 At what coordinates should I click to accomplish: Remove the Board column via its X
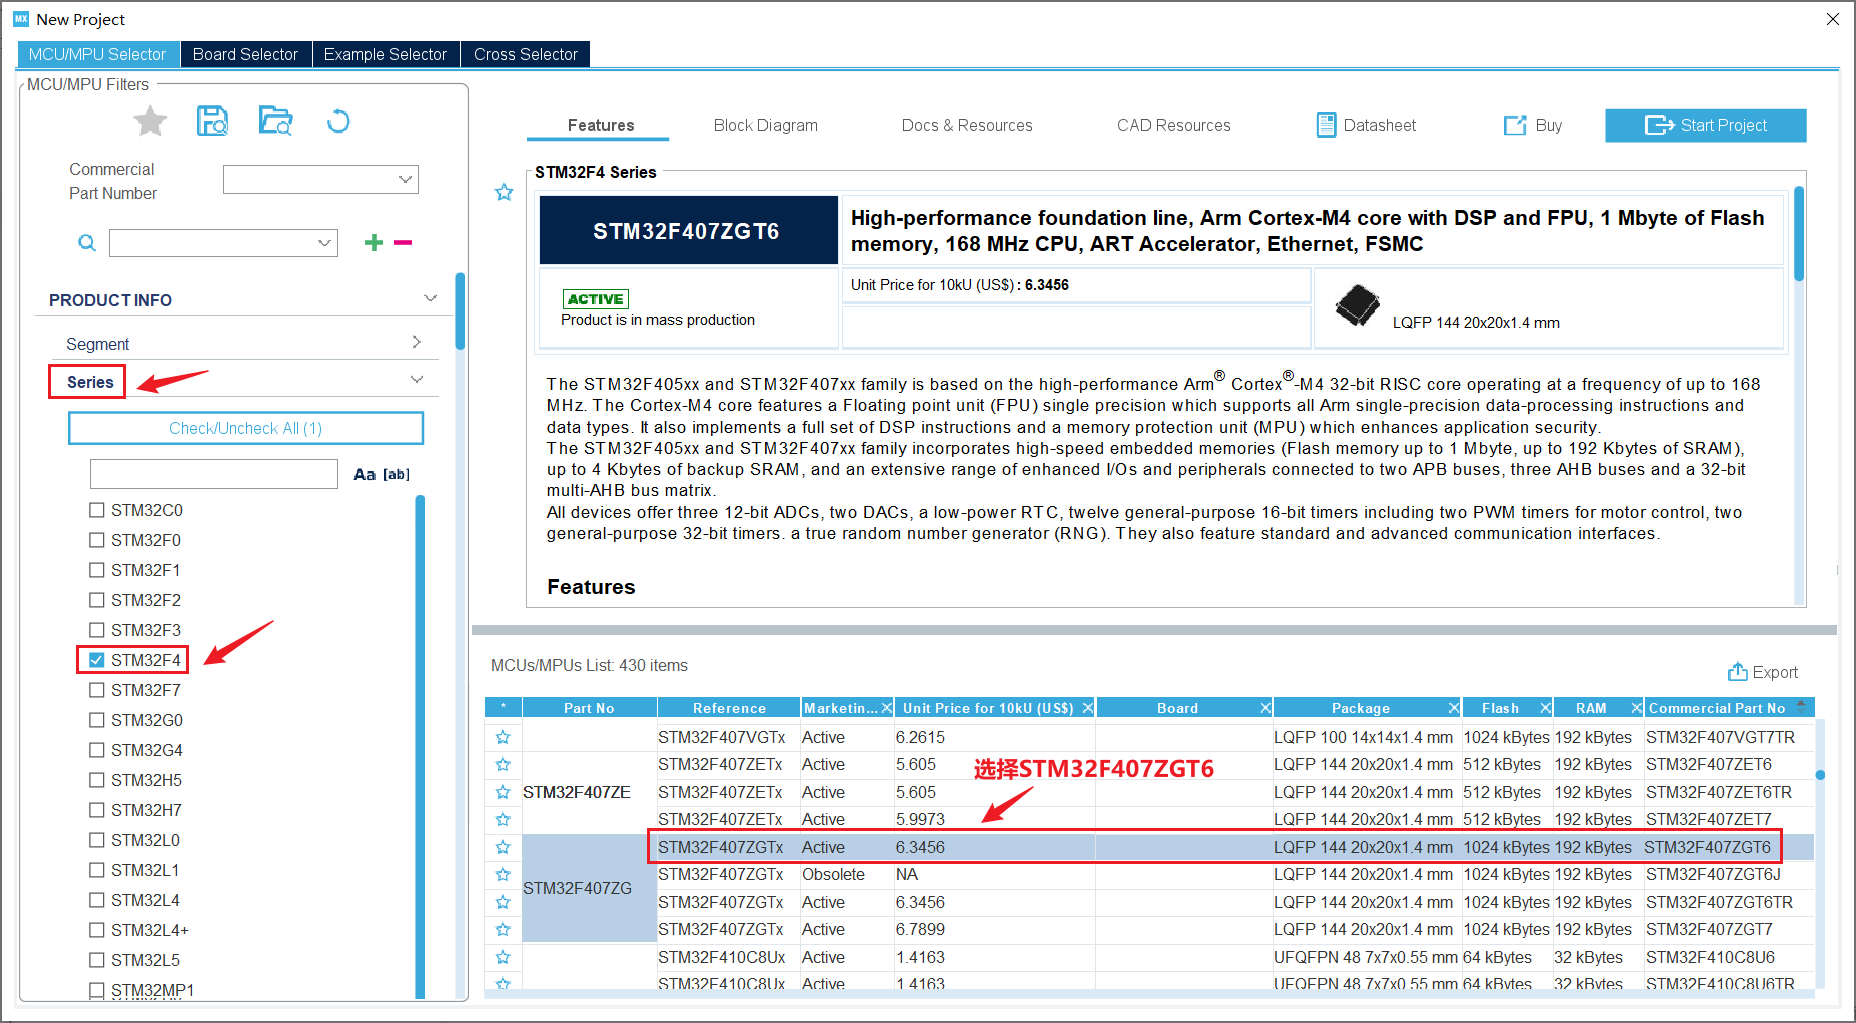1265,708
